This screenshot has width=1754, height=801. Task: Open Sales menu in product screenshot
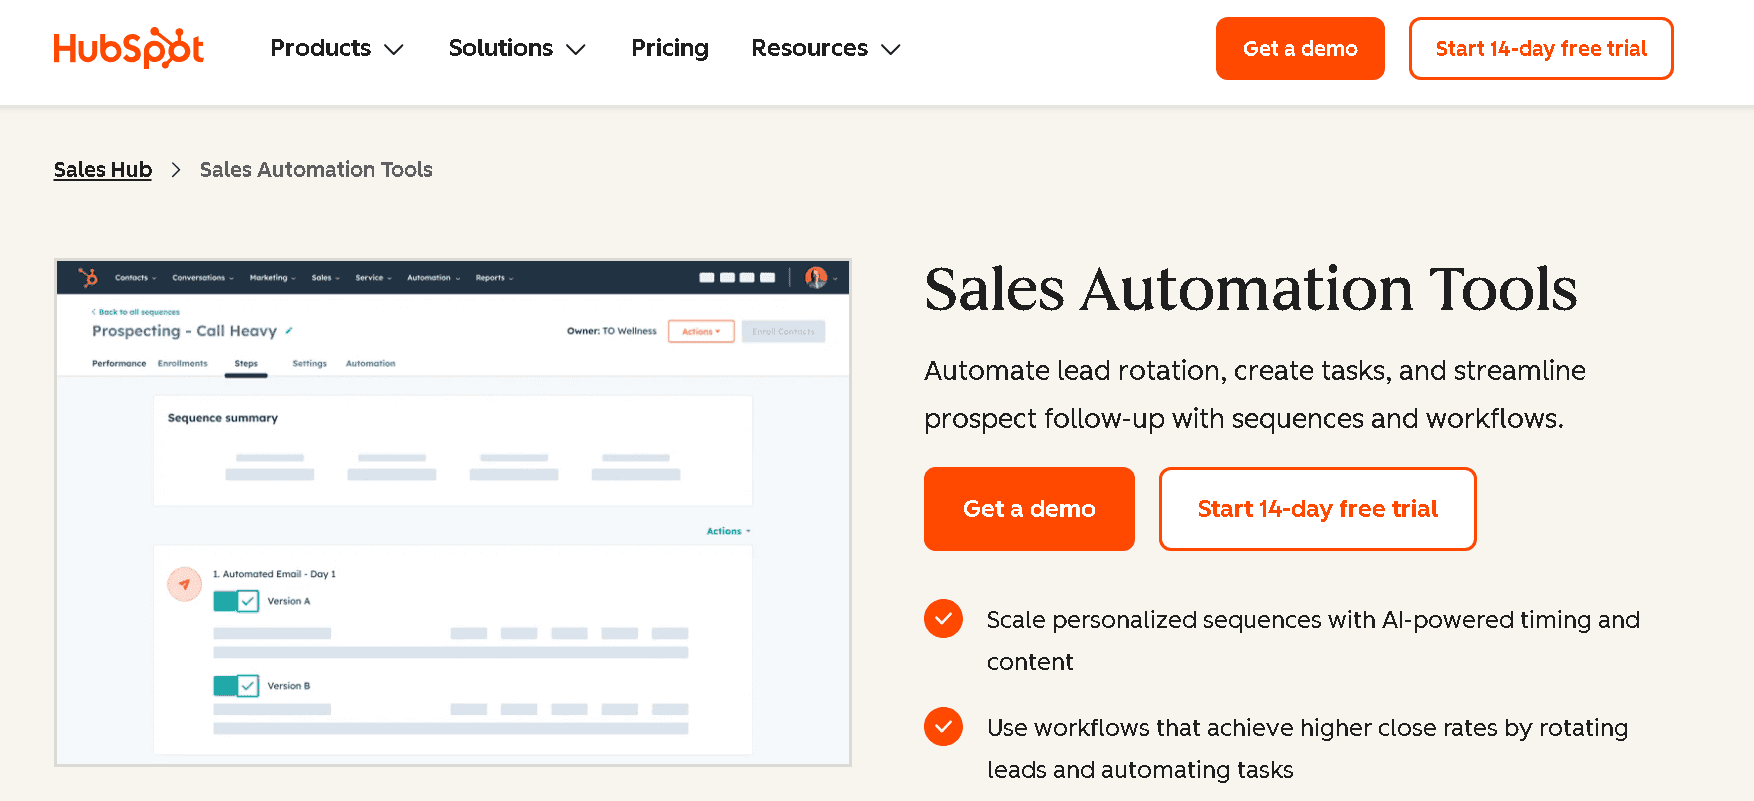point(326,278)
